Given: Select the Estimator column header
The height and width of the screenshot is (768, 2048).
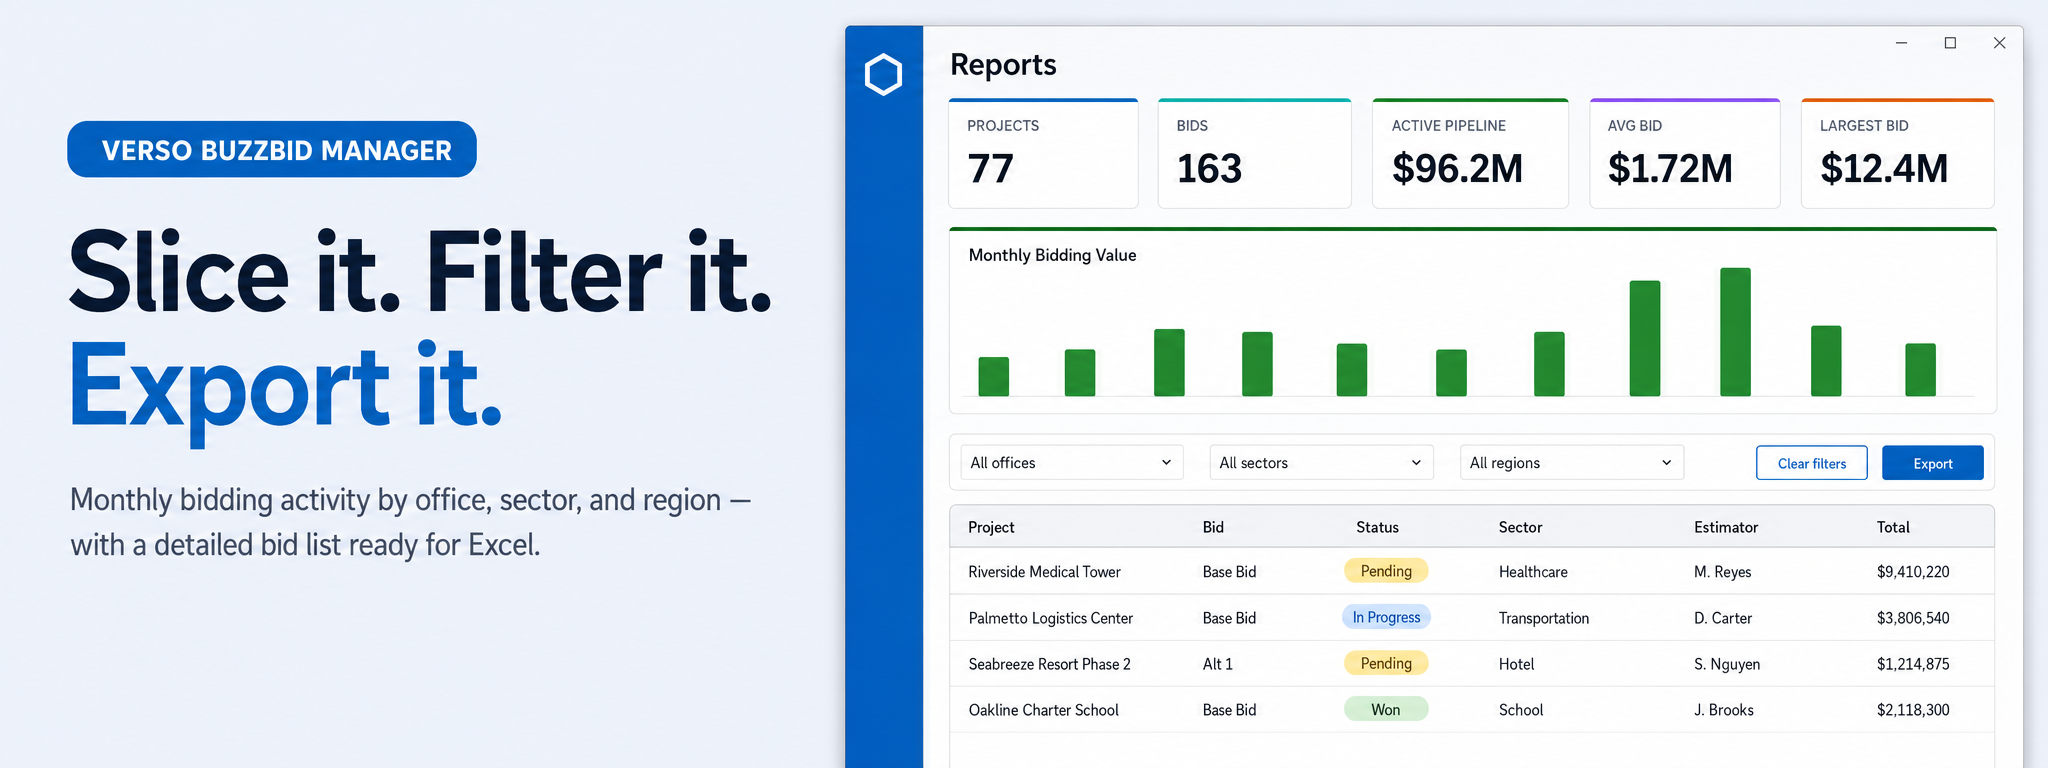Looking at the screenshot, I should point(1726,527).
